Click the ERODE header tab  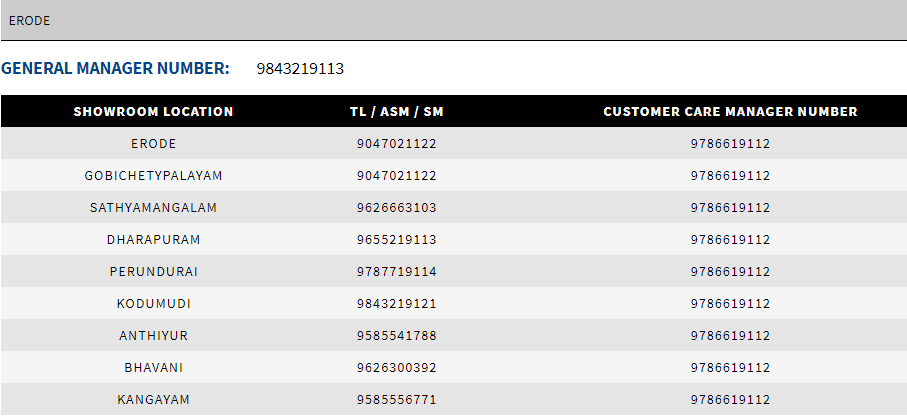pos(29,20)
